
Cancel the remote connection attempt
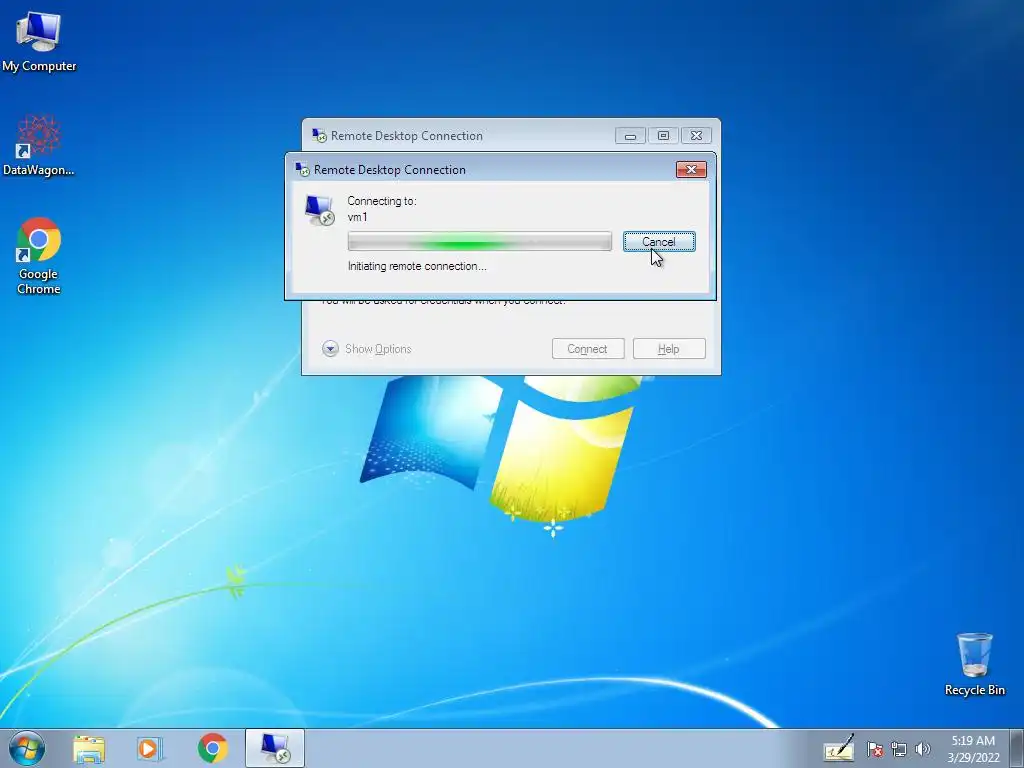coord(659,242)
